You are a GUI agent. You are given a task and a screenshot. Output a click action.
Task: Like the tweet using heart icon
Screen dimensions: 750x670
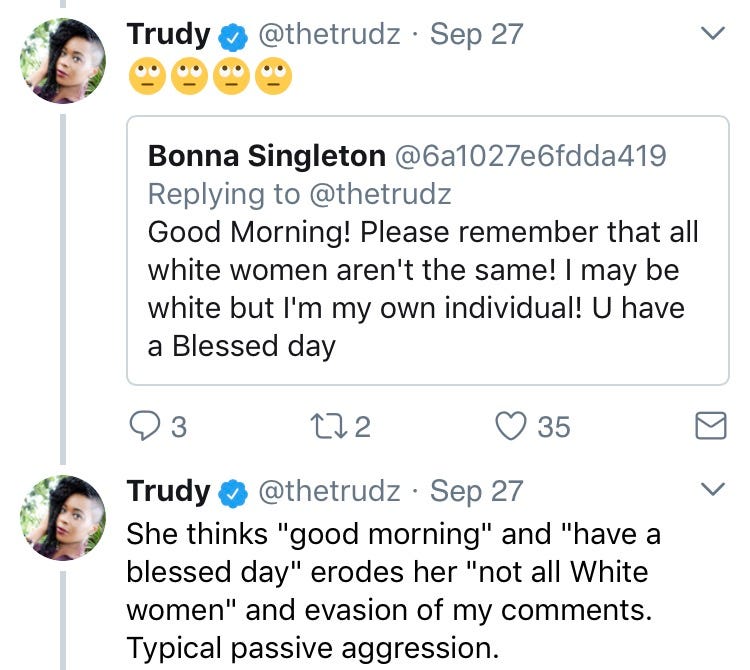tap(511, 427)
